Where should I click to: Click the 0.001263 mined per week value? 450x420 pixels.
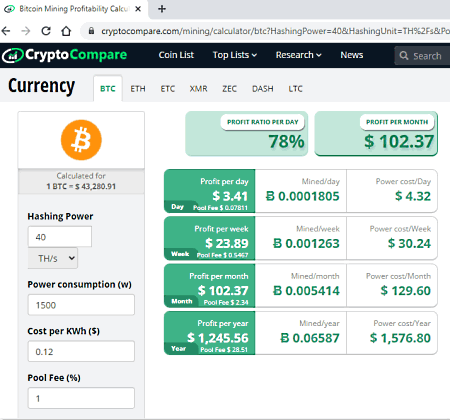click(306, 243)
